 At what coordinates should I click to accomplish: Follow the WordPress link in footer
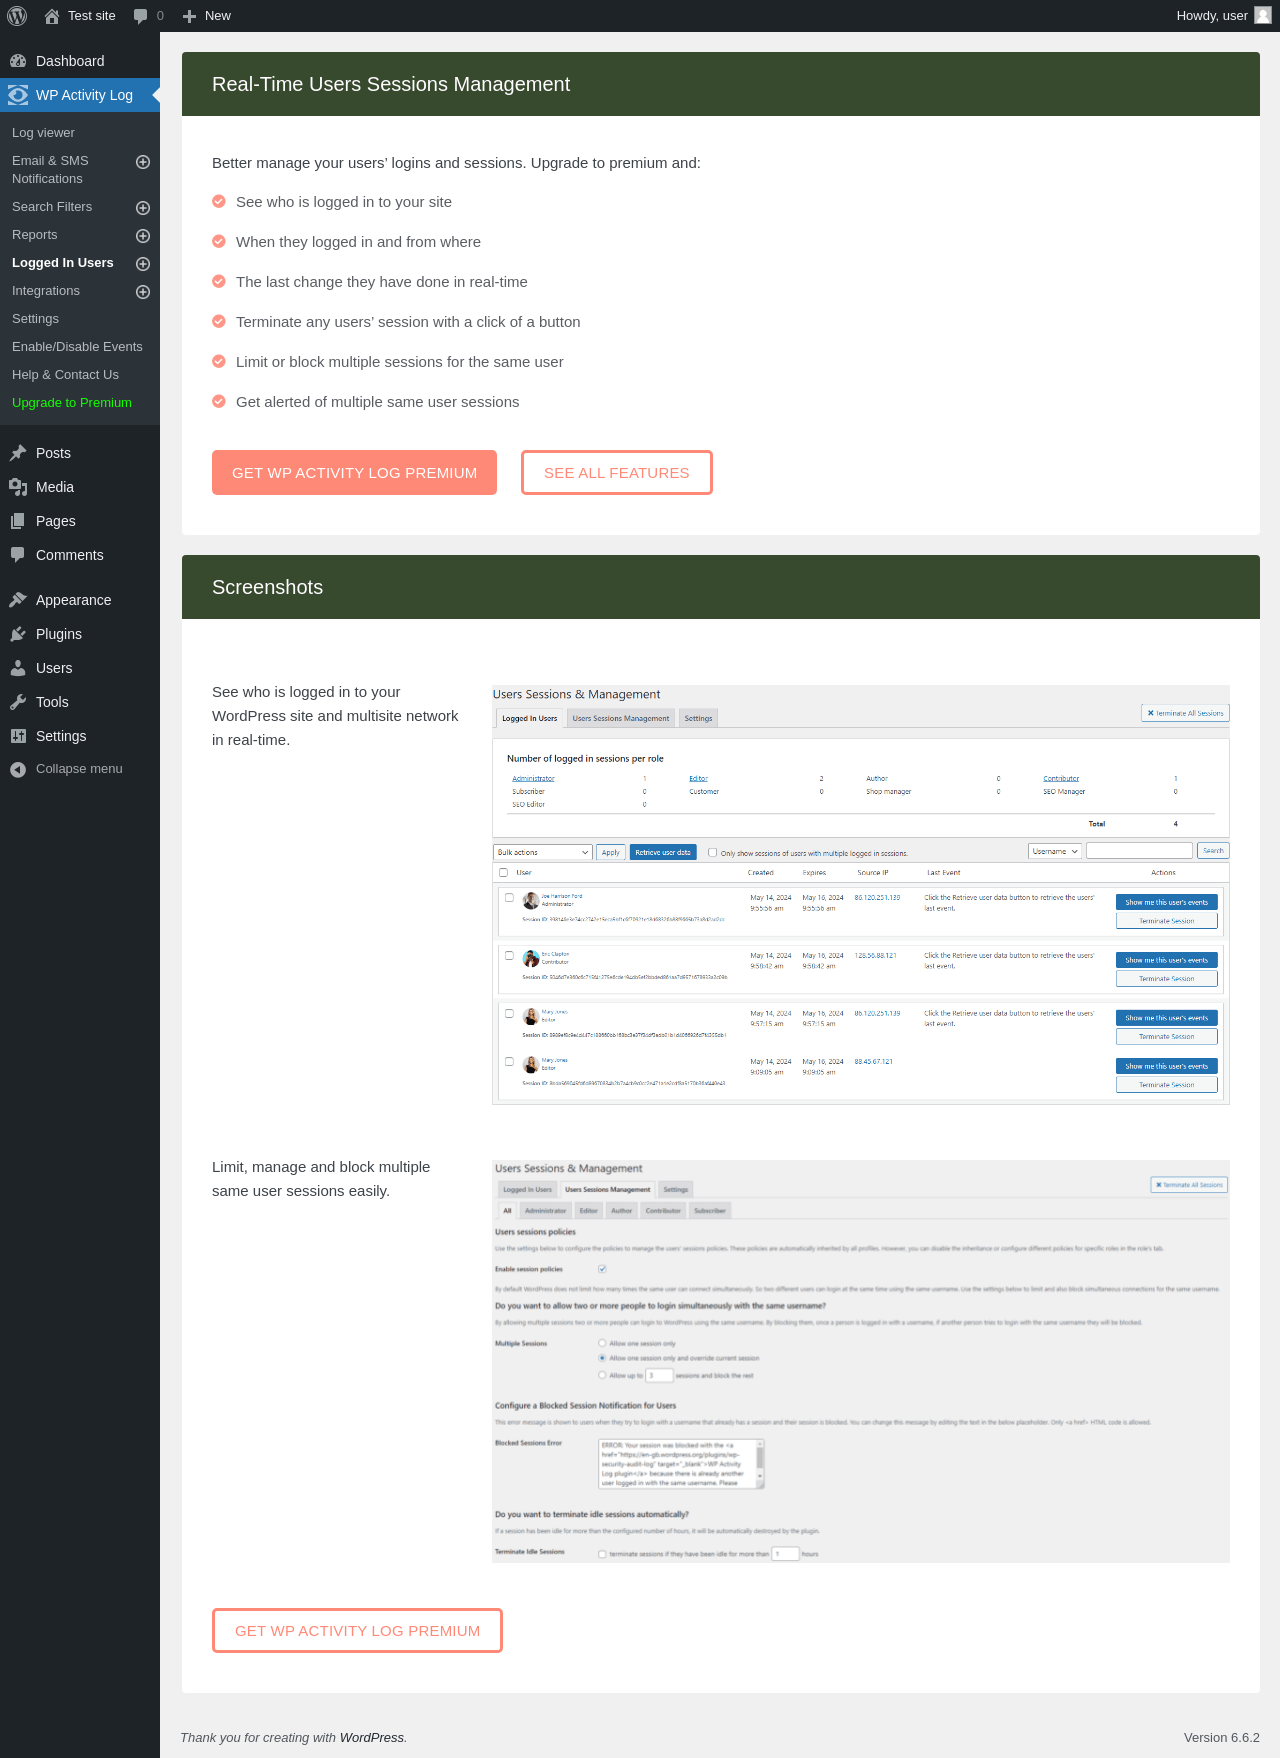coord(372,1738)
